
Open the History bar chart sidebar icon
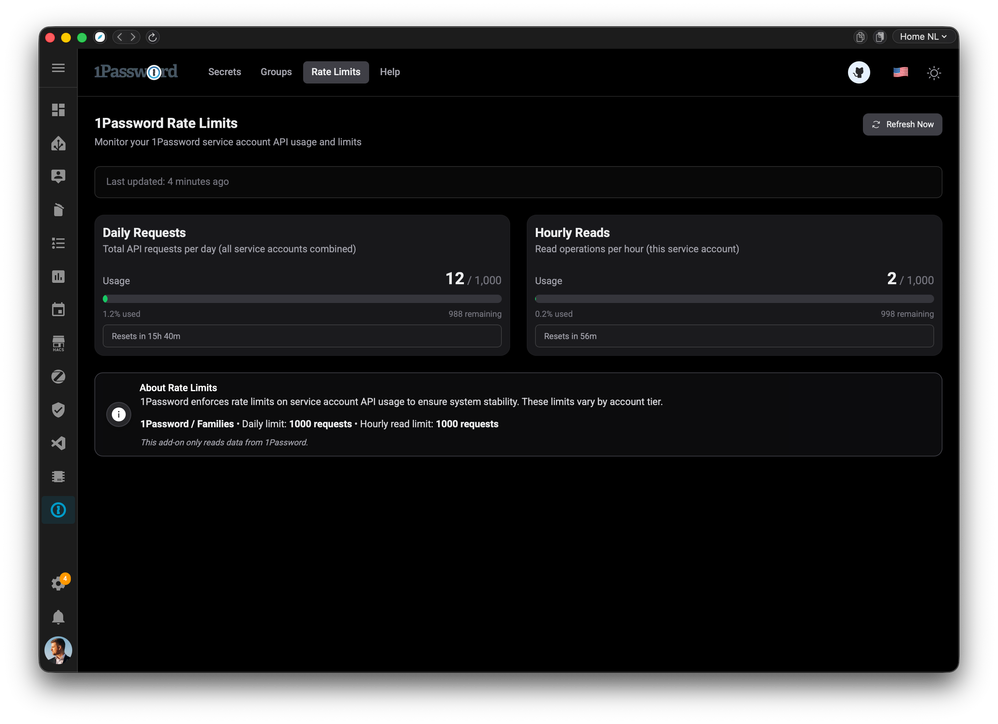[58, 276]
